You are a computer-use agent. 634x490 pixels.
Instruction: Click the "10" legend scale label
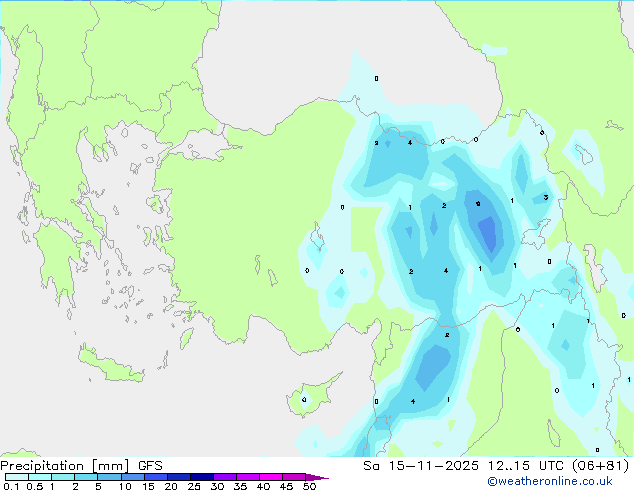click(125, 486)
